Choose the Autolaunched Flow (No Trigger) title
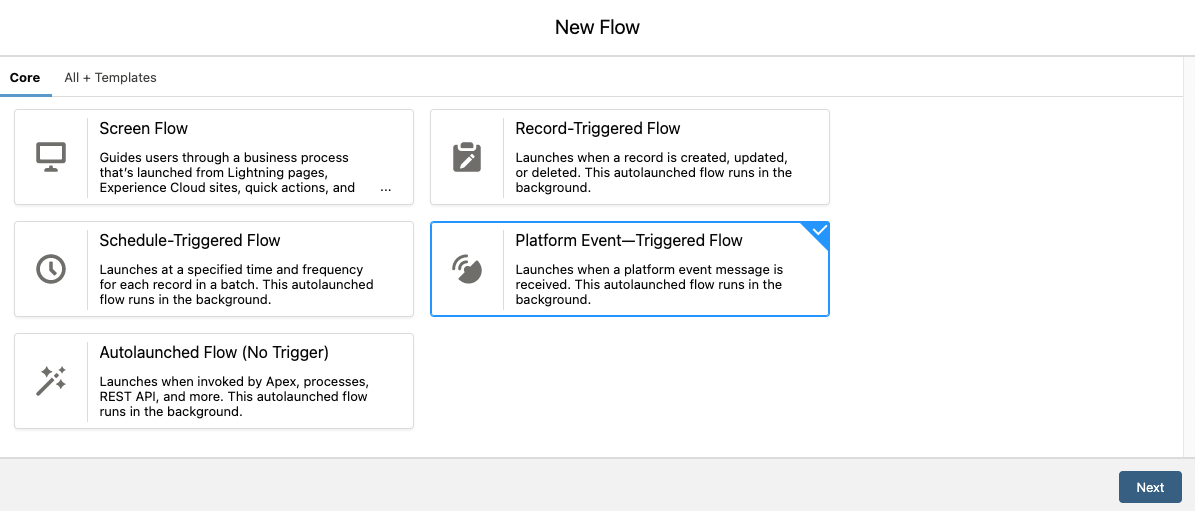1195x511 pixels. point(214,353)
